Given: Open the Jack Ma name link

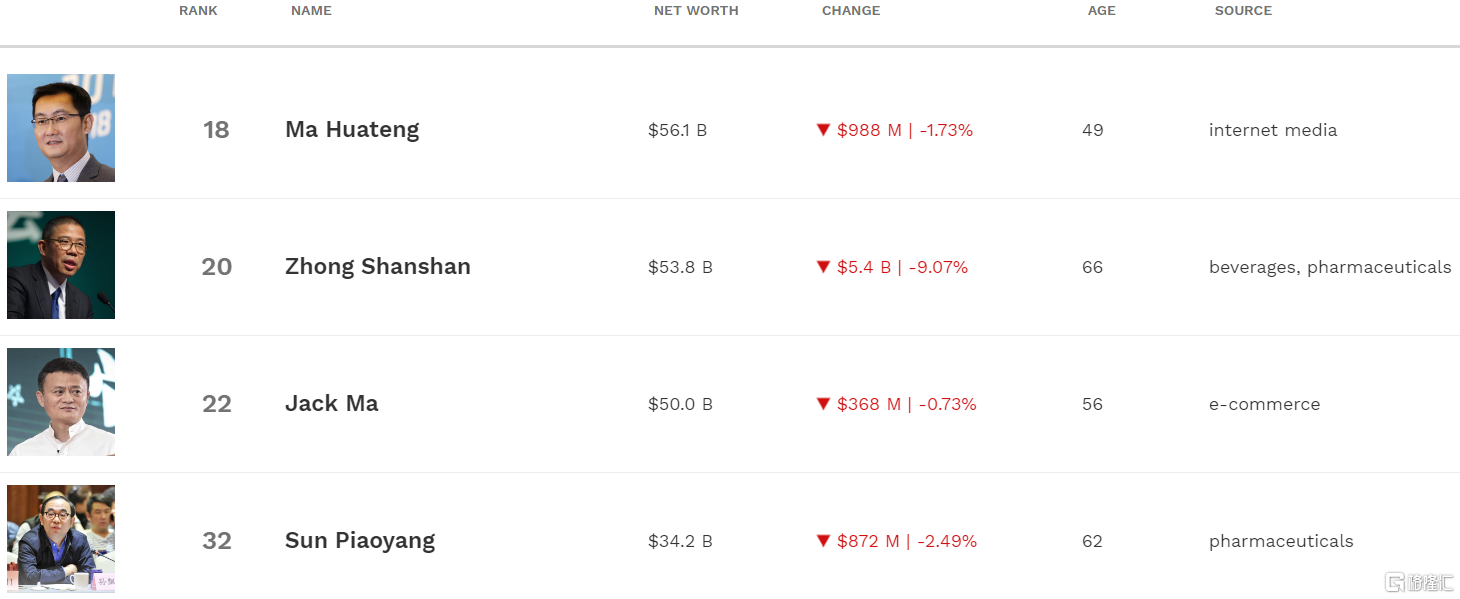Looking at the screenshot, I should pos(332,404).
